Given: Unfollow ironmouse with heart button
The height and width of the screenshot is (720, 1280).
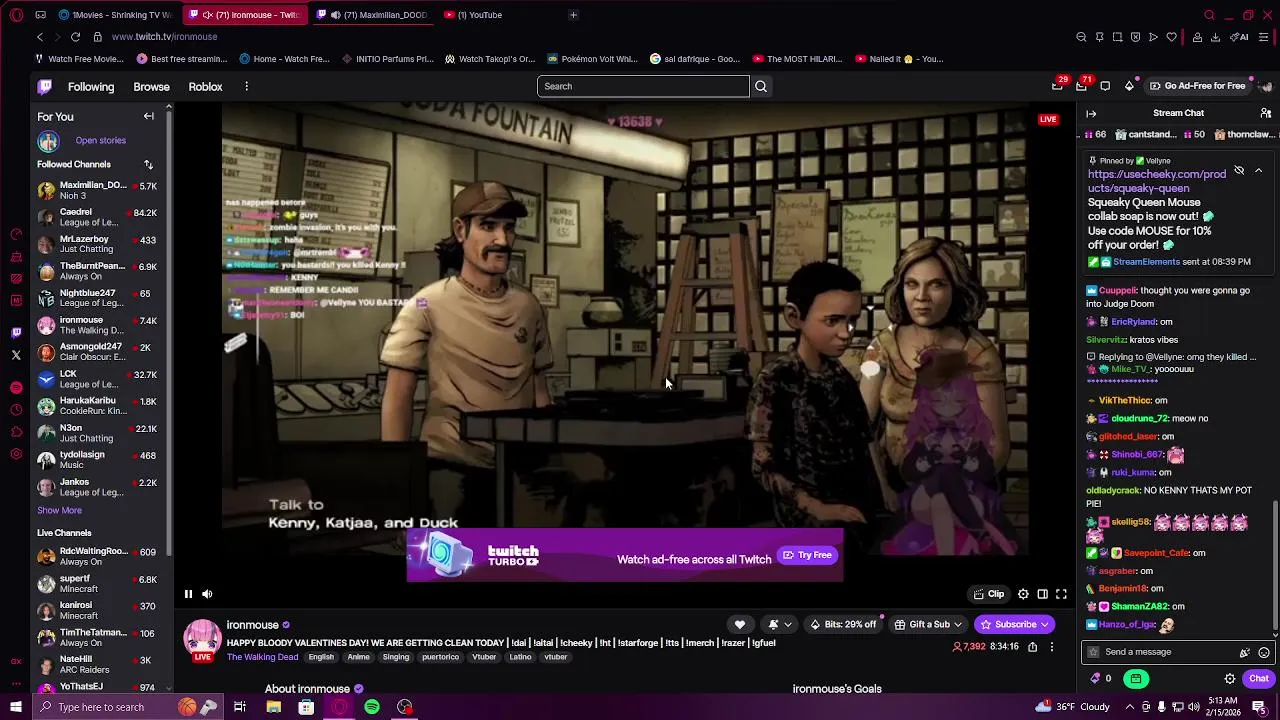Looking at the screenshot, I should click(740, 624).
